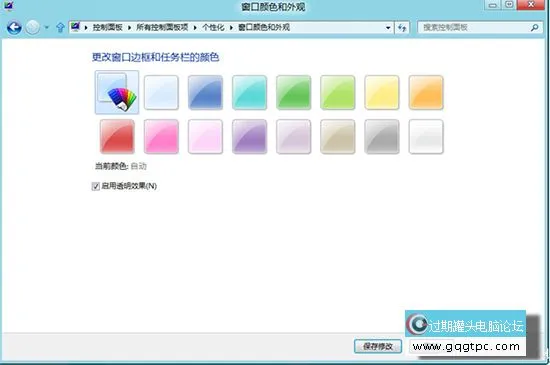Select the purple color swatch
The image size is (550, 365).
(249, 137)
